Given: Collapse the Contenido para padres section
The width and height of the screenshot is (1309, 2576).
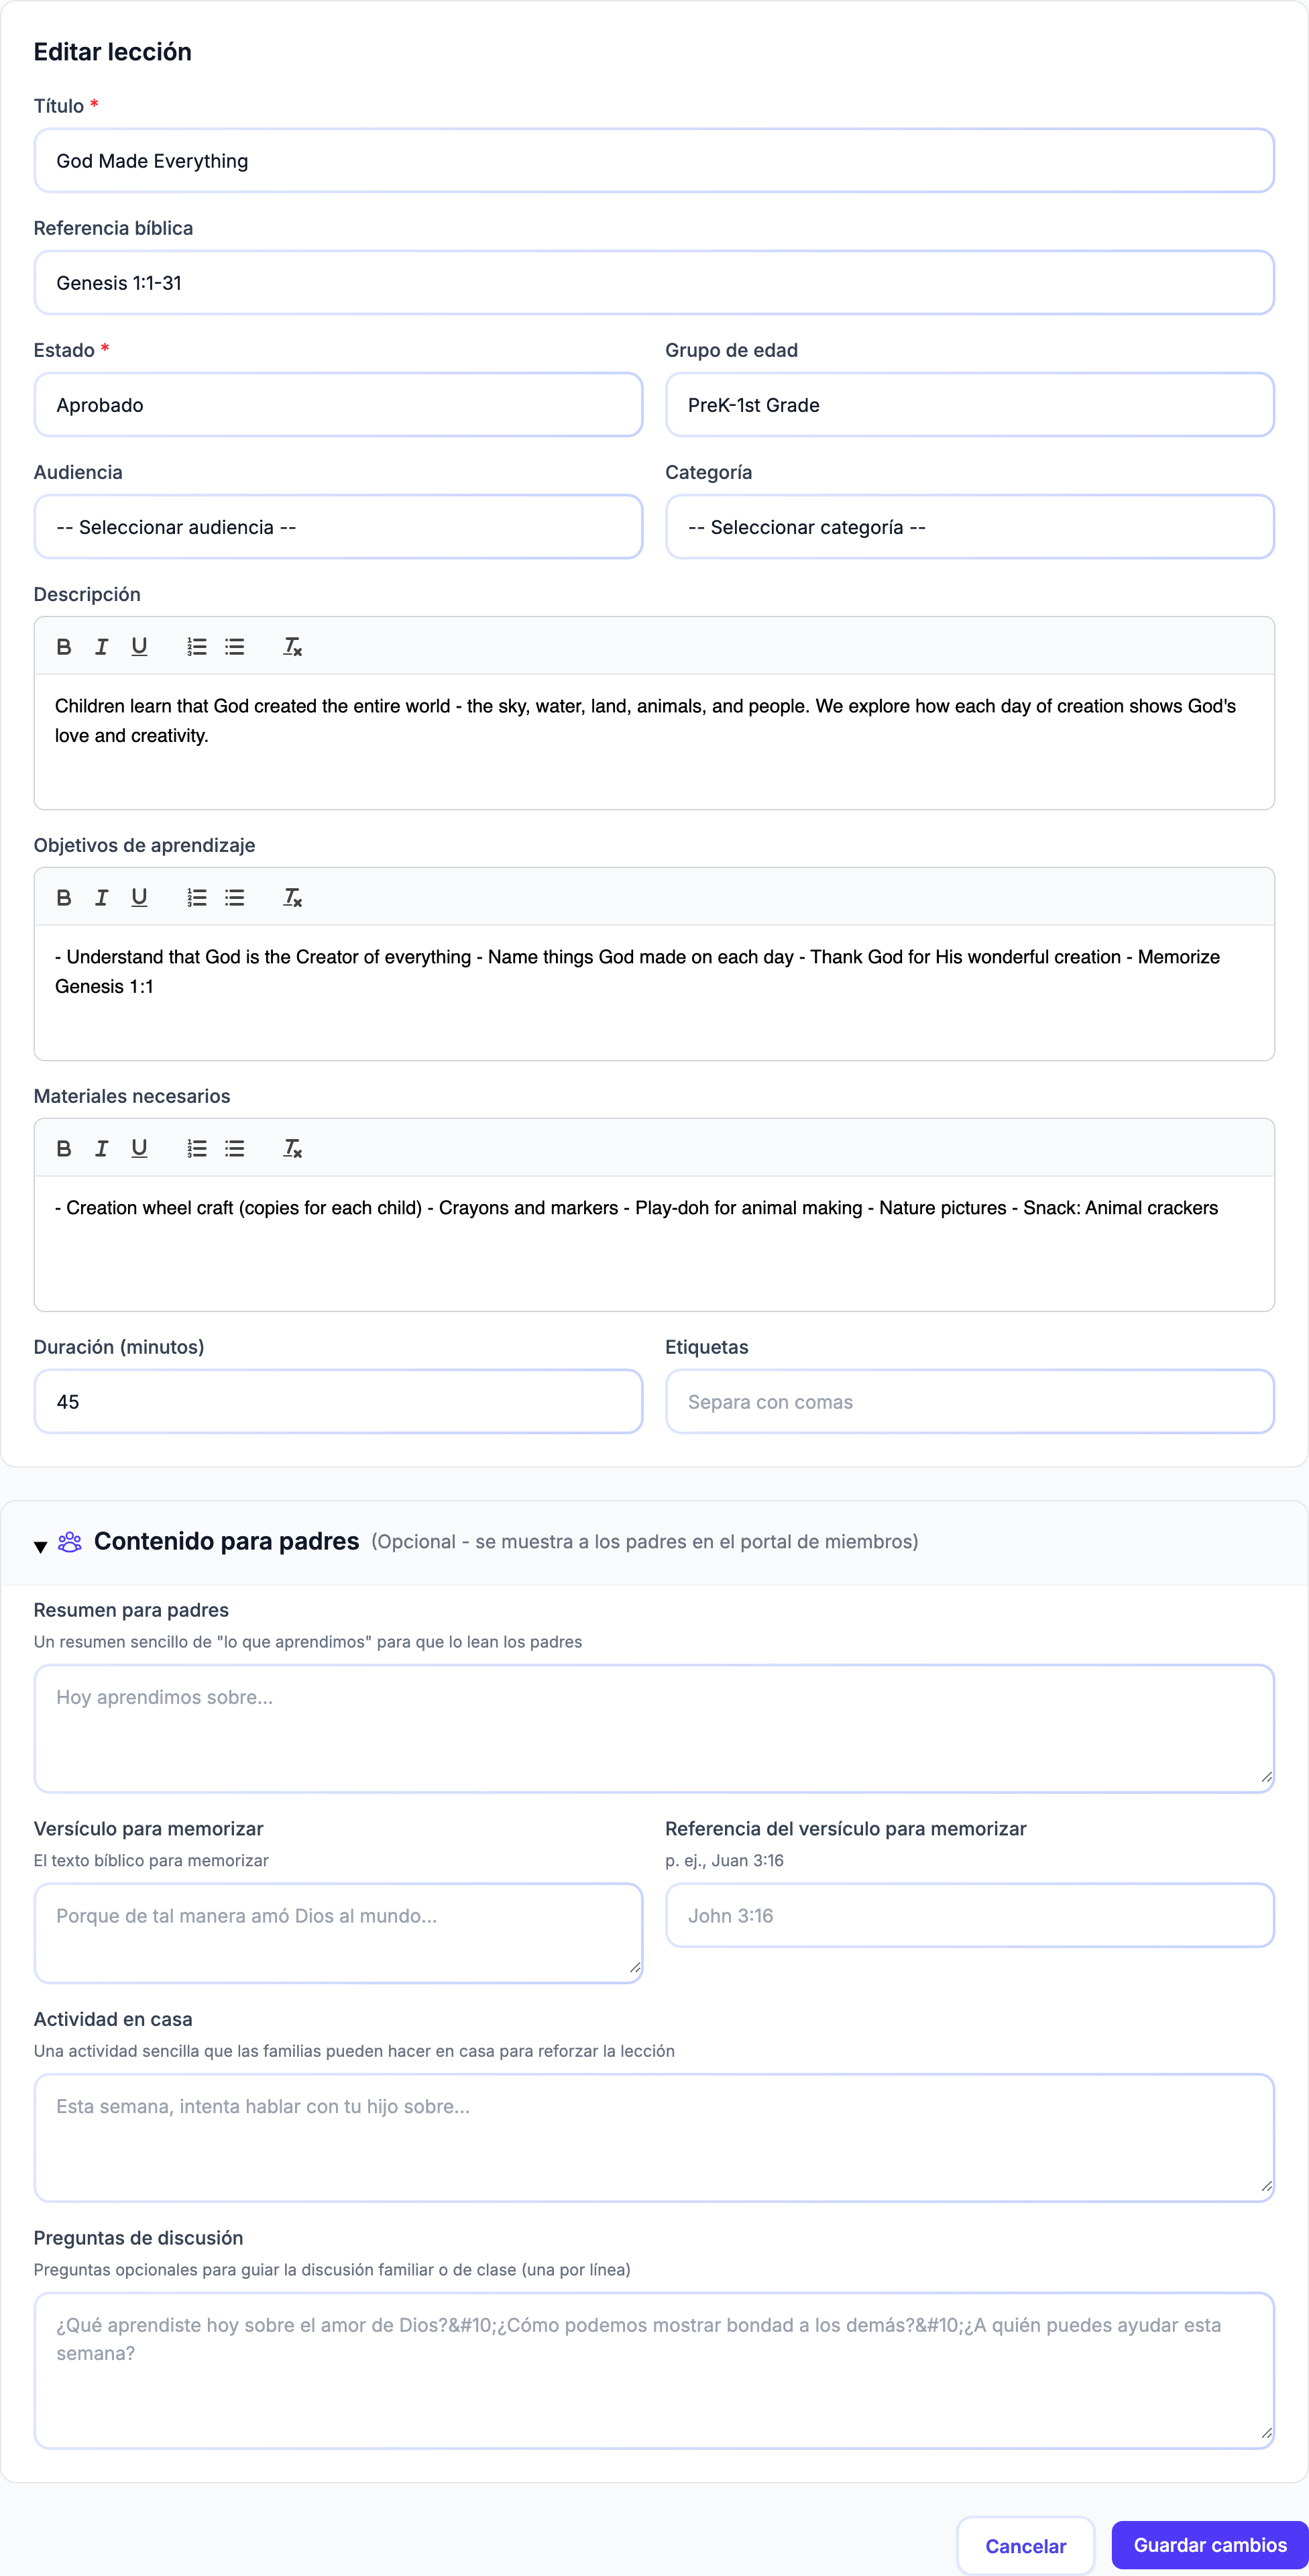Looking at the screenshot, I should (x=40, y=1547).
